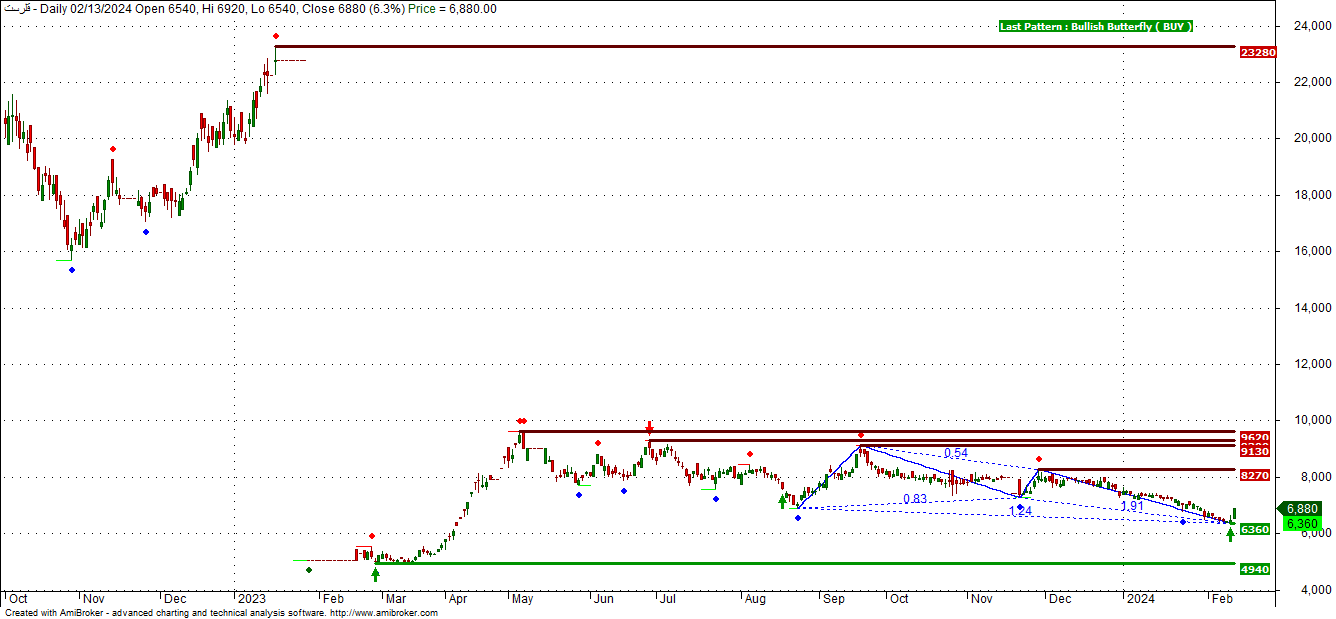Click the double red dots at the May 2023 high
The image size is (1336, 619).
point(521,422)
